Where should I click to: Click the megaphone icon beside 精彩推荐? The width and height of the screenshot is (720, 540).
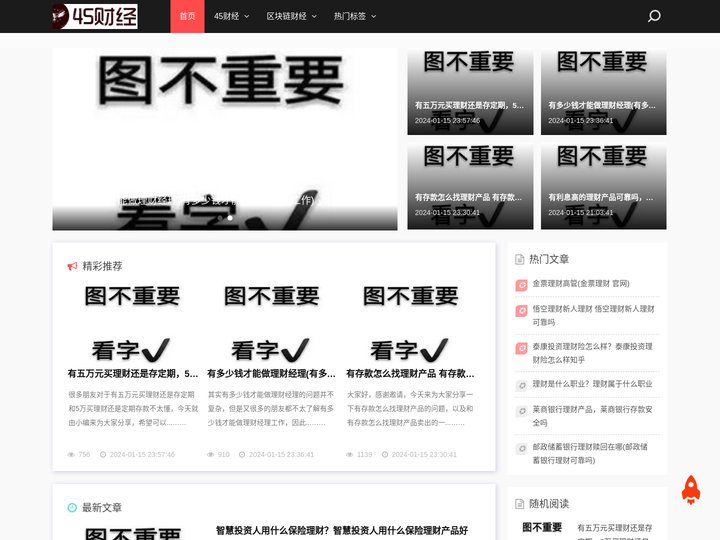[72, 266]
